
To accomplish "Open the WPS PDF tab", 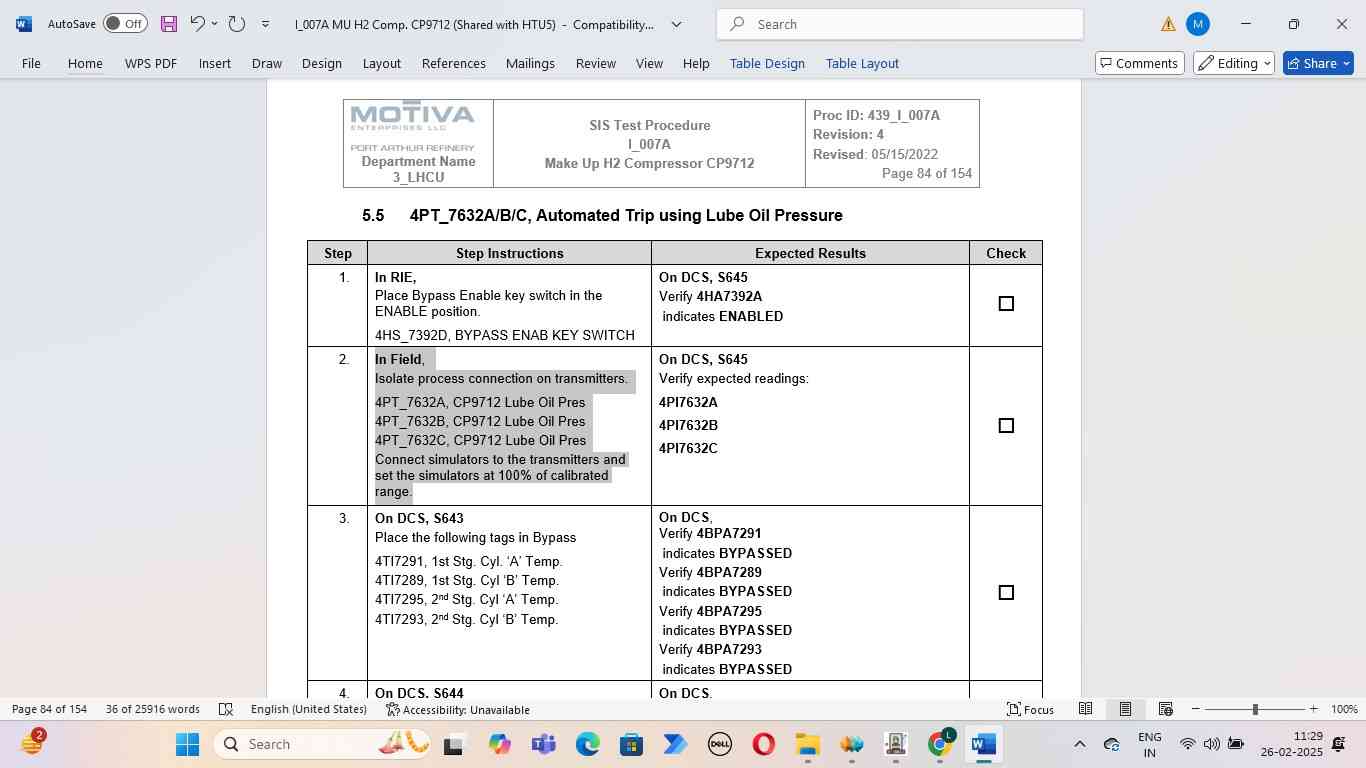I will pos(151,63).
